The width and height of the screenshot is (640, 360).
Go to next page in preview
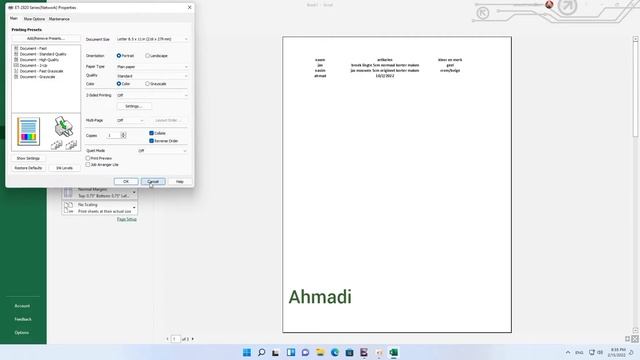(x=193, y=339)
